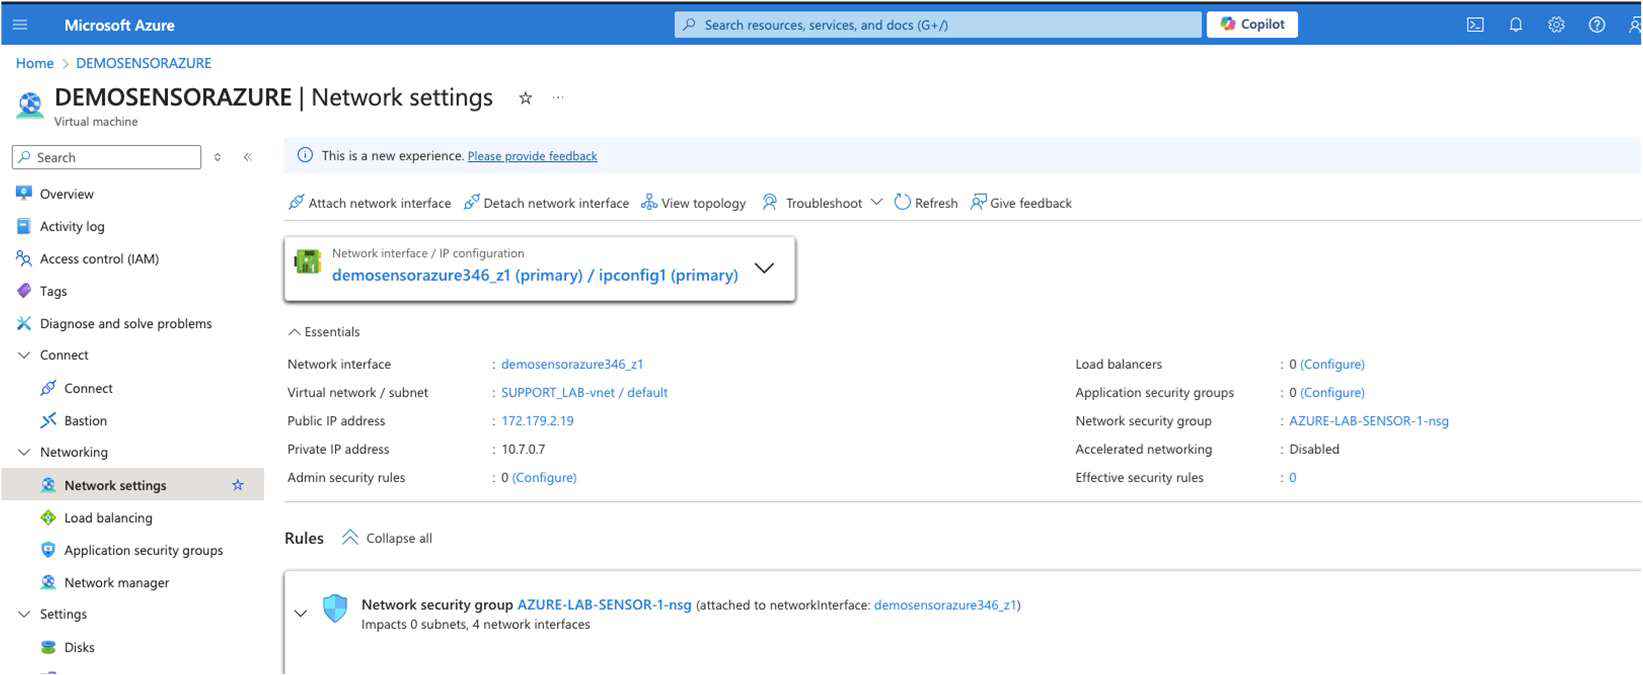Screen dimensions: 1643x675
Task: Open Overview in sidebar
Action: tap(67, 194)
